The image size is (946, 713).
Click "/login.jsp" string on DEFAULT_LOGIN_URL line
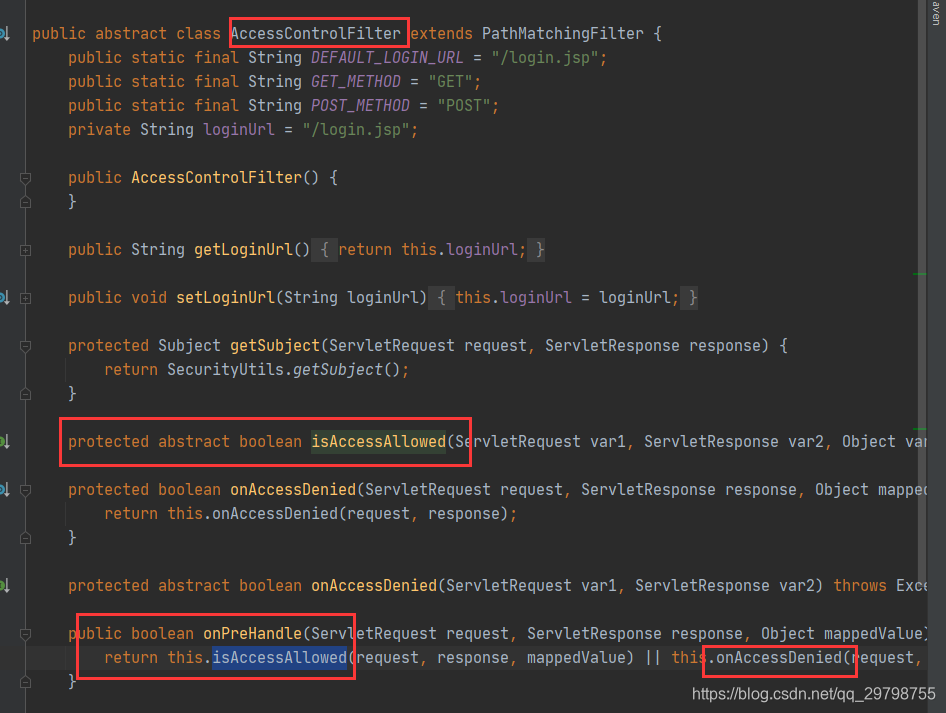pyautogui.click(x=544, y=58)
